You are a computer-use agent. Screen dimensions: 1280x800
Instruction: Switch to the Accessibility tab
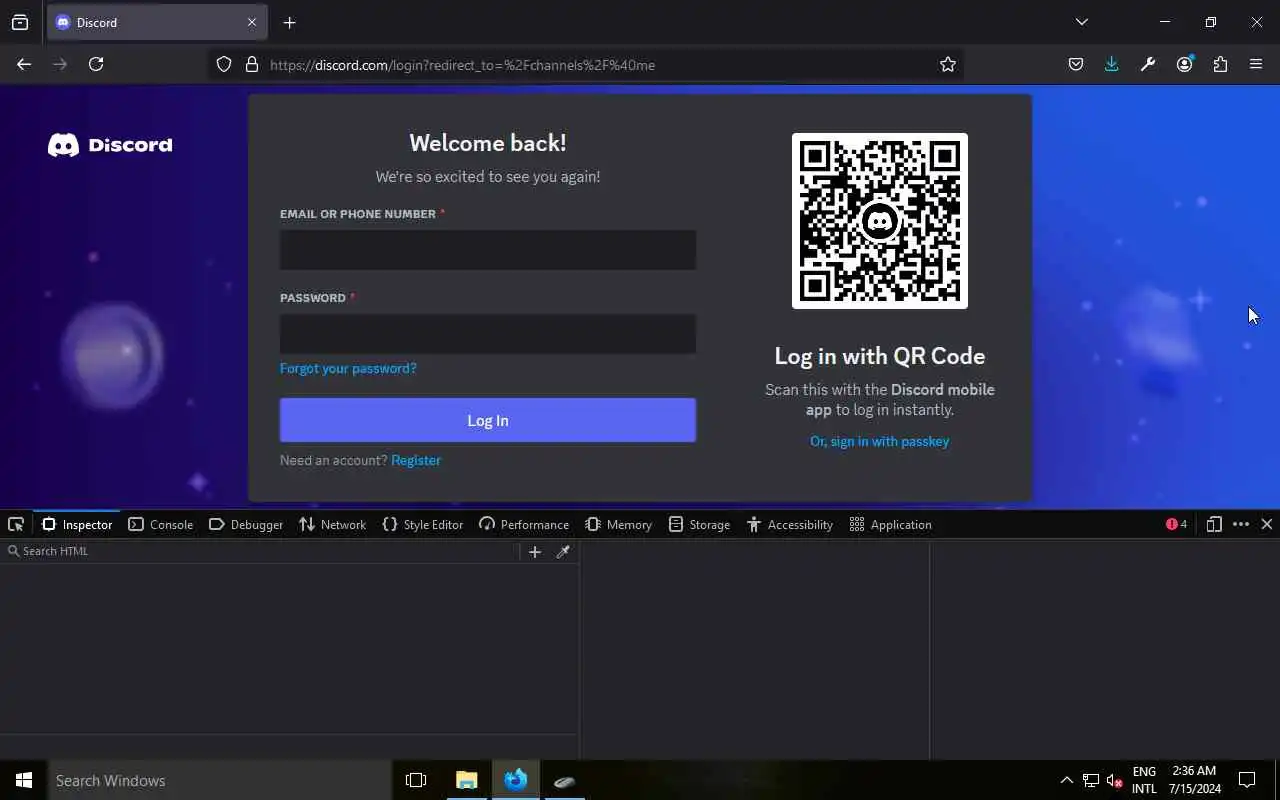tap(790, 524)
